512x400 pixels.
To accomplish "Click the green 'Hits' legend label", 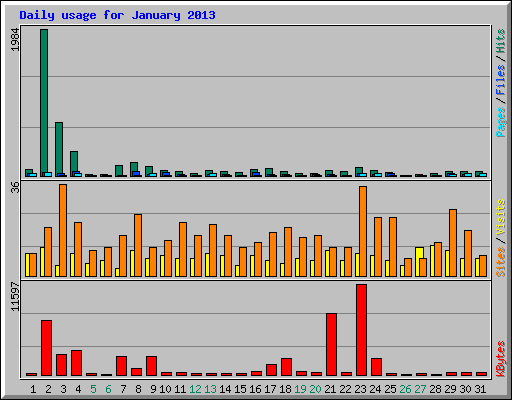I will pyautogui.click(x=501, y=41).
